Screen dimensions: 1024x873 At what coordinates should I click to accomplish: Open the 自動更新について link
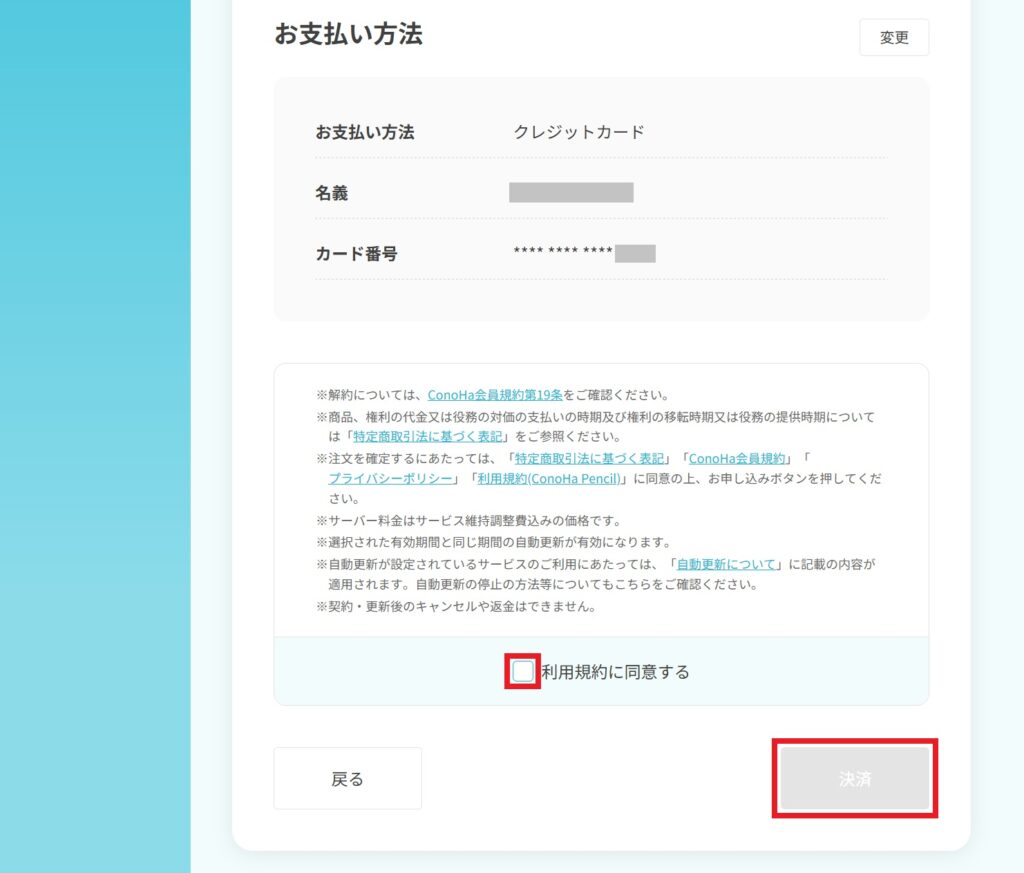(x=726, y=564)
